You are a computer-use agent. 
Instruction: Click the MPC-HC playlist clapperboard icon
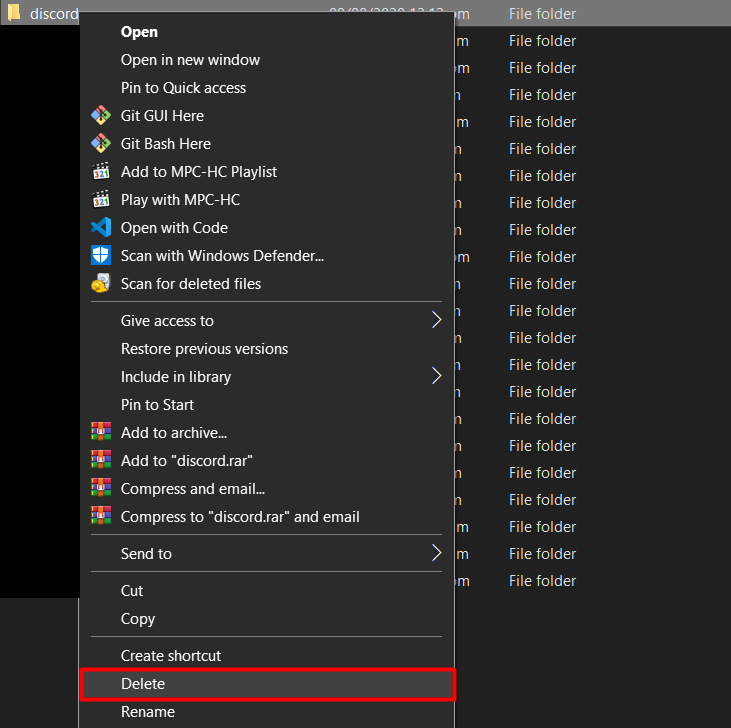coord(101,172)
